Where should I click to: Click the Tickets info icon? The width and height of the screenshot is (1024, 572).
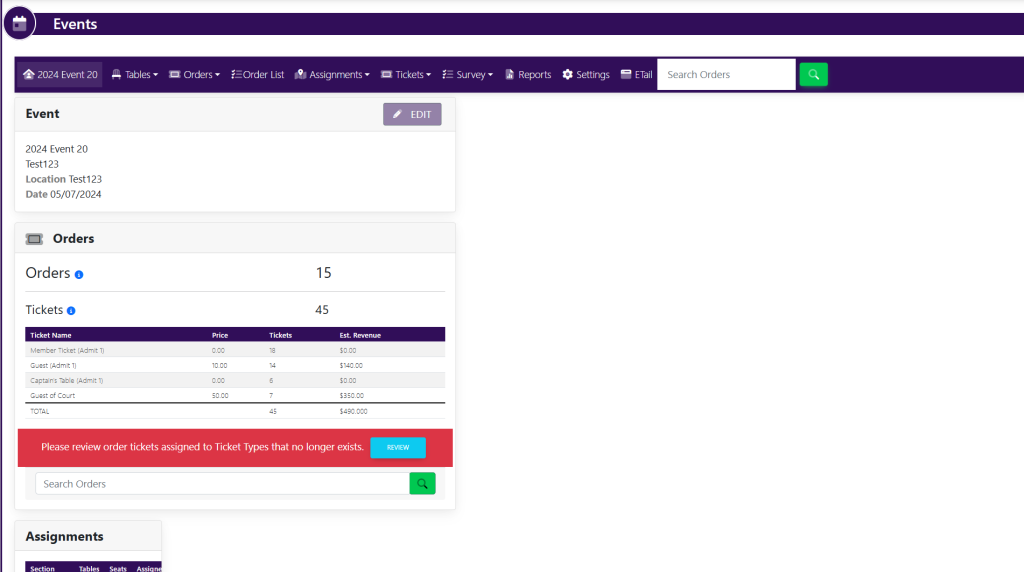coord(71,311)
